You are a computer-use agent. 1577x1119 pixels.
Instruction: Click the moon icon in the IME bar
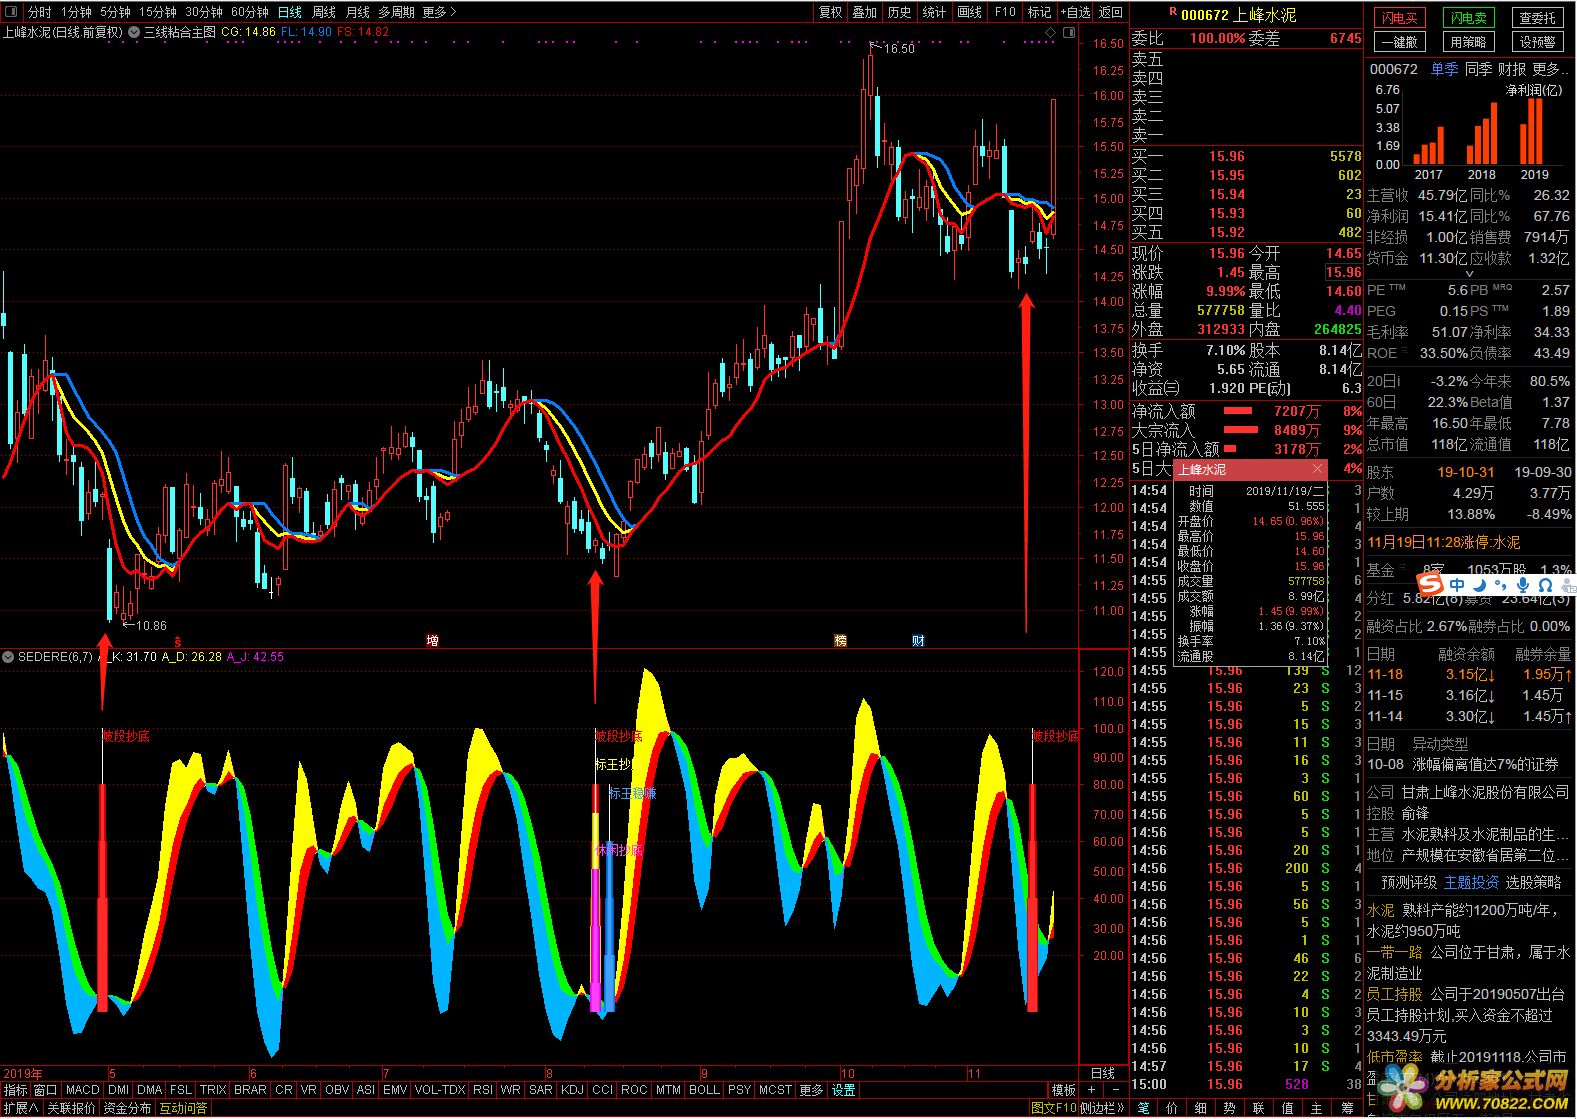click(1480, 585)
